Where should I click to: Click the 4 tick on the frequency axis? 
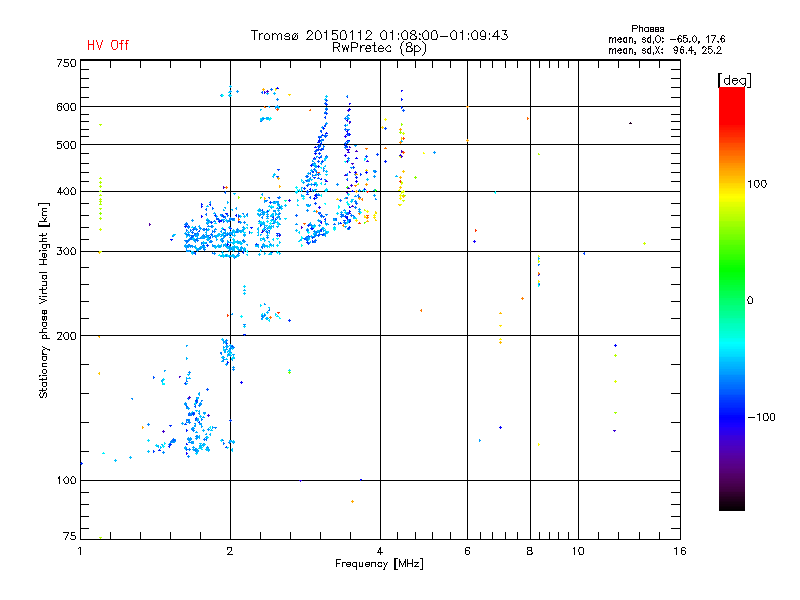coord(380,552)
